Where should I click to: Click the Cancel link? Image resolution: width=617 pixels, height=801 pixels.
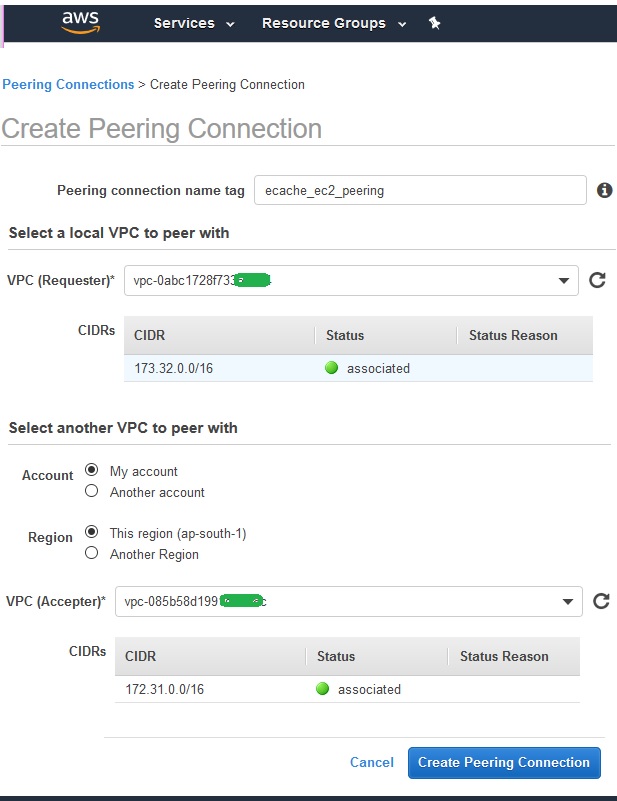pos(372,762)
